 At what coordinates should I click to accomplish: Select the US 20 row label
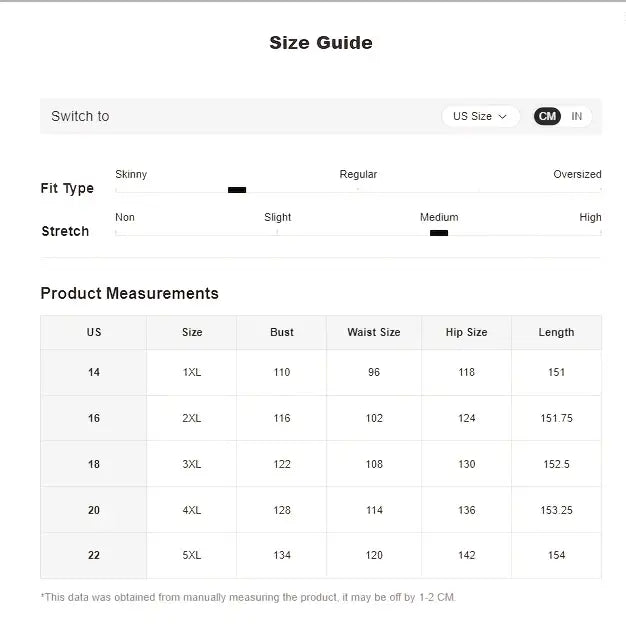coord(94,510)
